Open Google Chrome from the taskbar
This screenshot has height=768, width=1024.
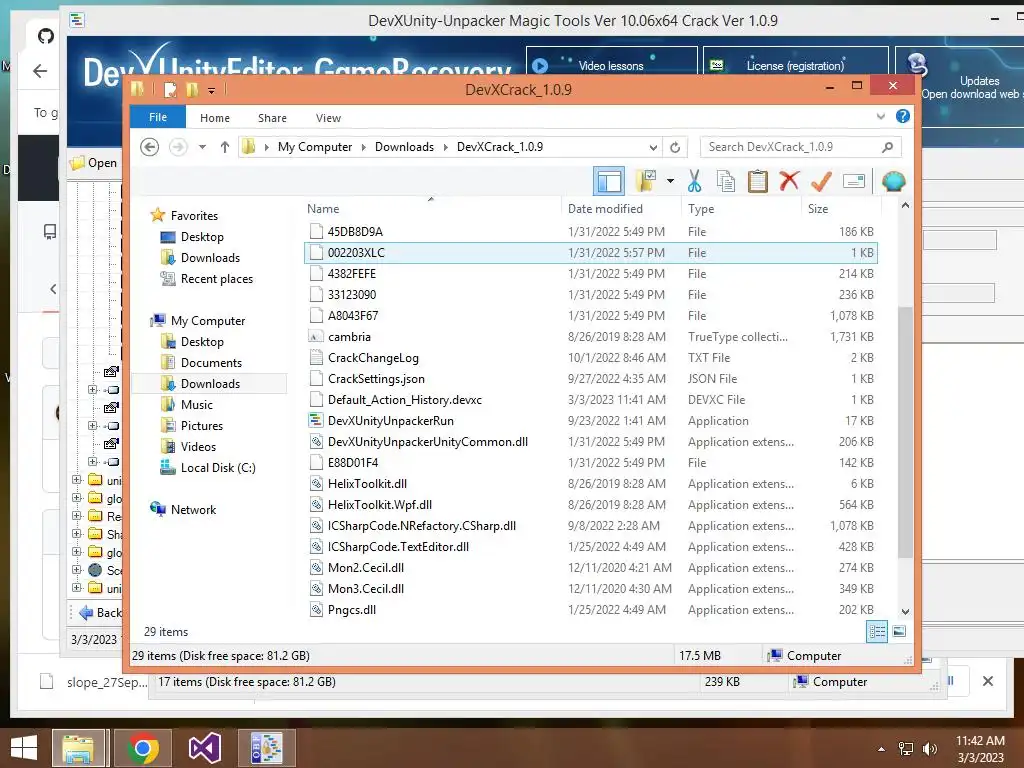coord(143,748)
